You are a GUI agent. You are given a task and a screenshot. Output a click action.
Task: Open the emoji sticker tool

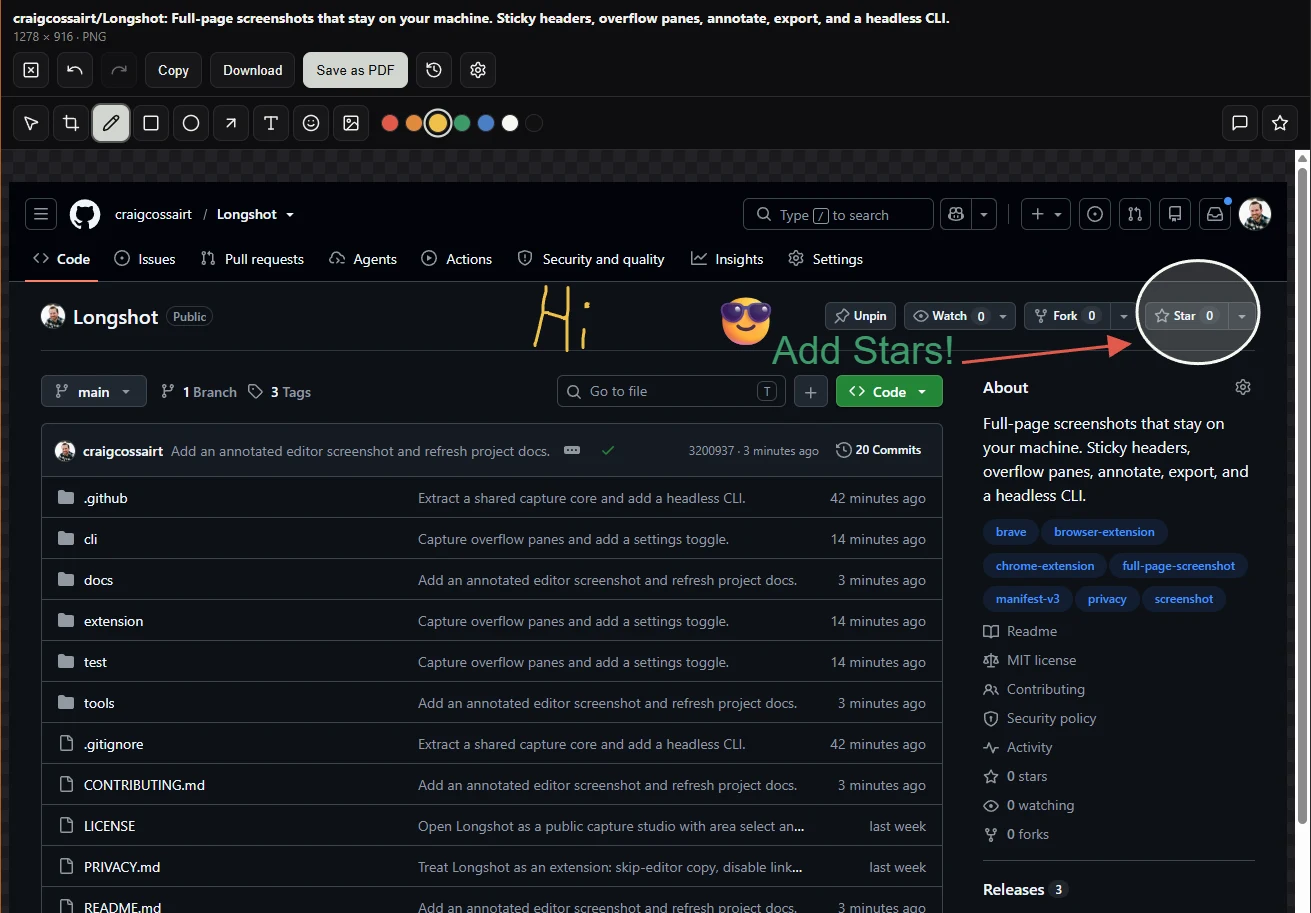[311, 123]
